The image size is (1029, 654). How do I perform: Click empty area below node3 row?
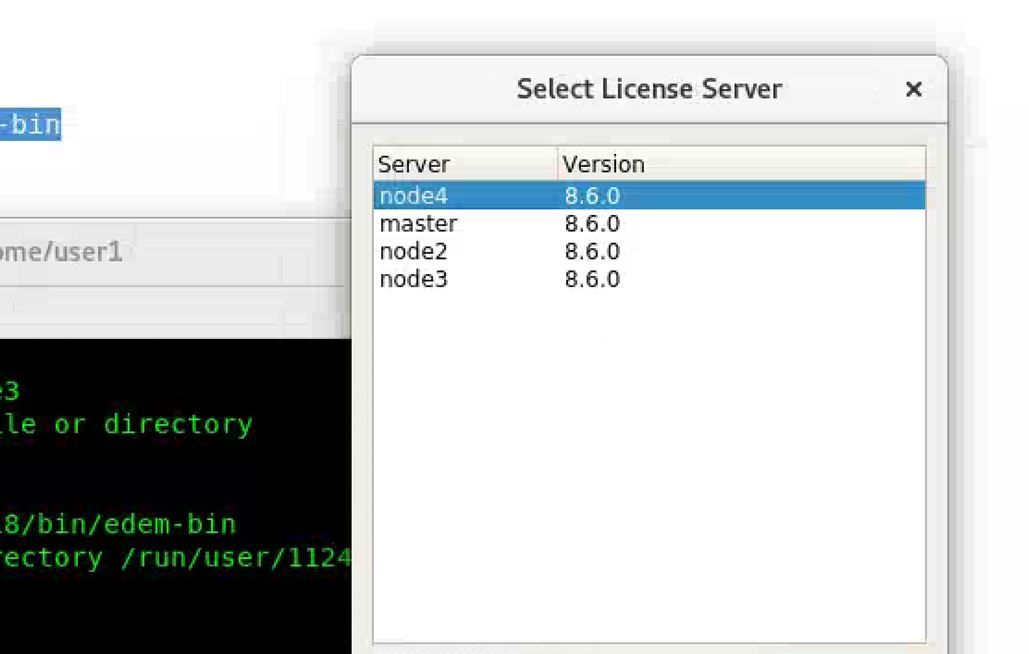[649, 450]
